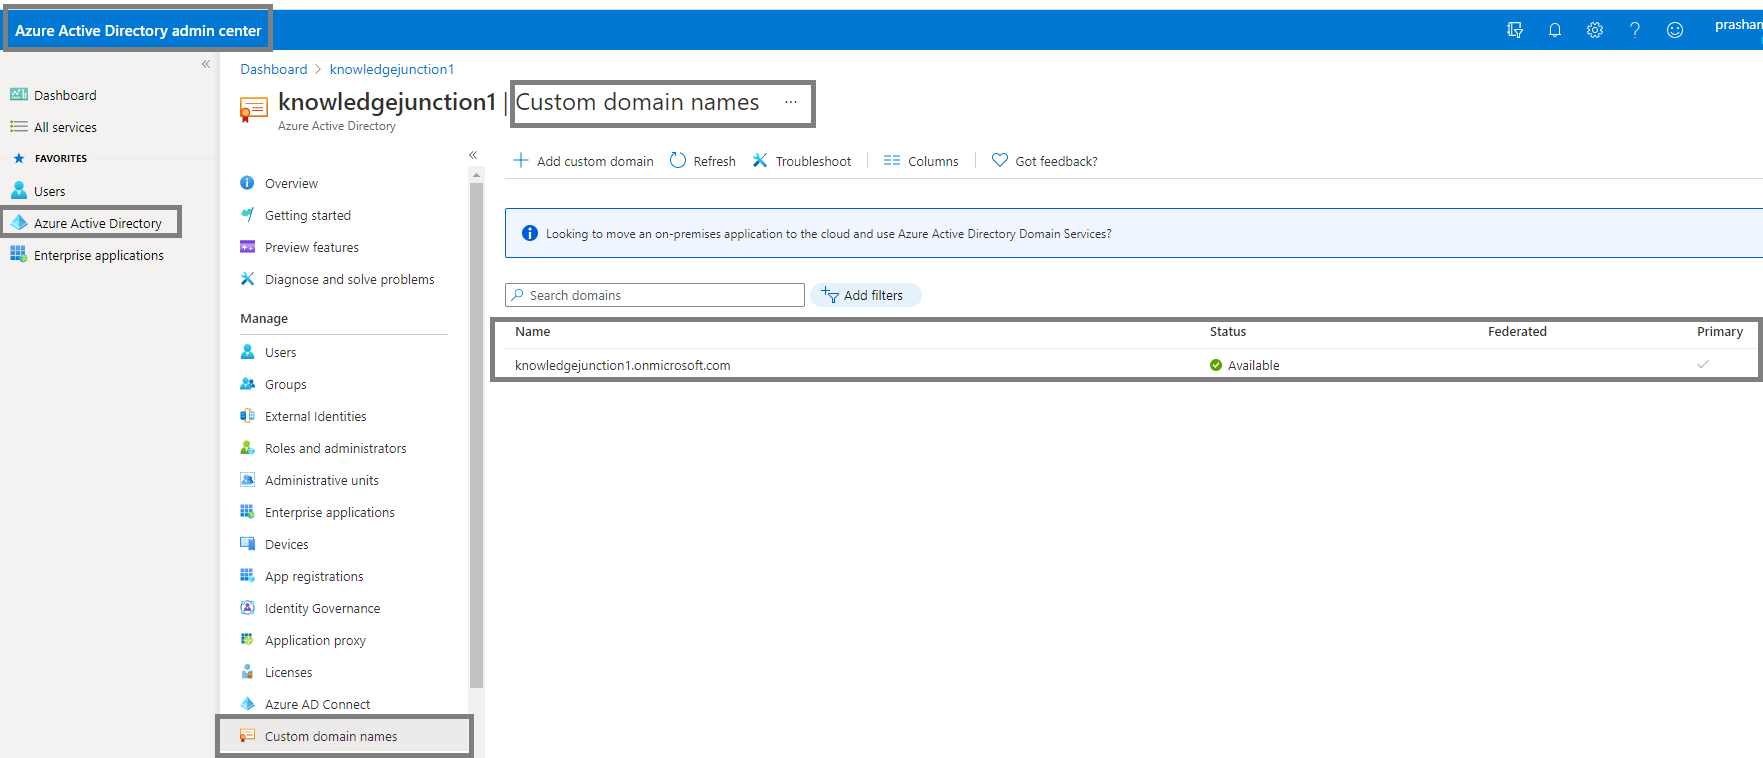Click the Federated column header
Screen dimensions: 1763x758
point(1517,332)
